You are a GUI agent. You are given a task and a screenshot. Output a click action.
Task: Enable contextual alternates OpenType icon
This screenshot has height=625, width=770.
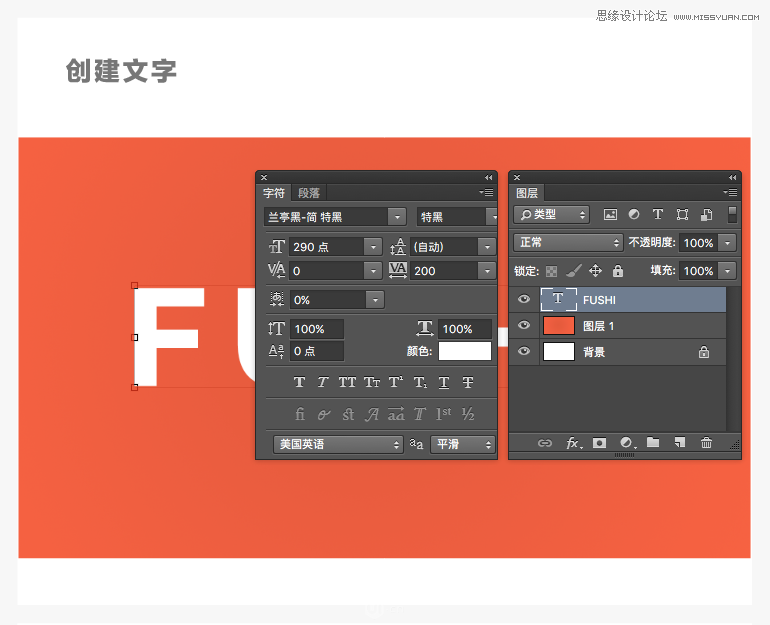[324, 415]
